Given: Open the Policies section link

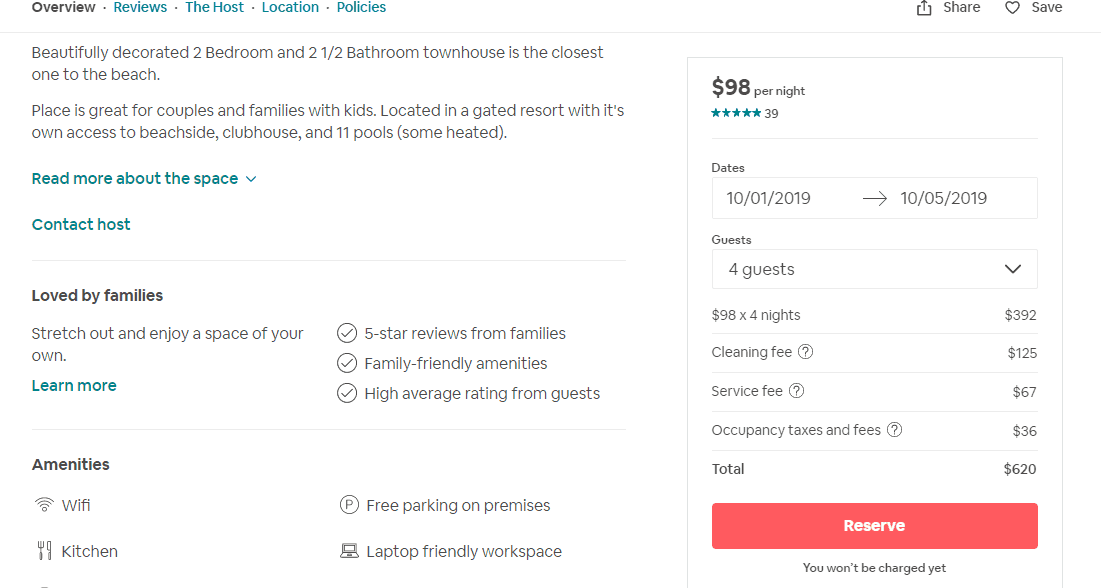Looking at the screenshot, I should pyautogui.click(x=361, y=7).
